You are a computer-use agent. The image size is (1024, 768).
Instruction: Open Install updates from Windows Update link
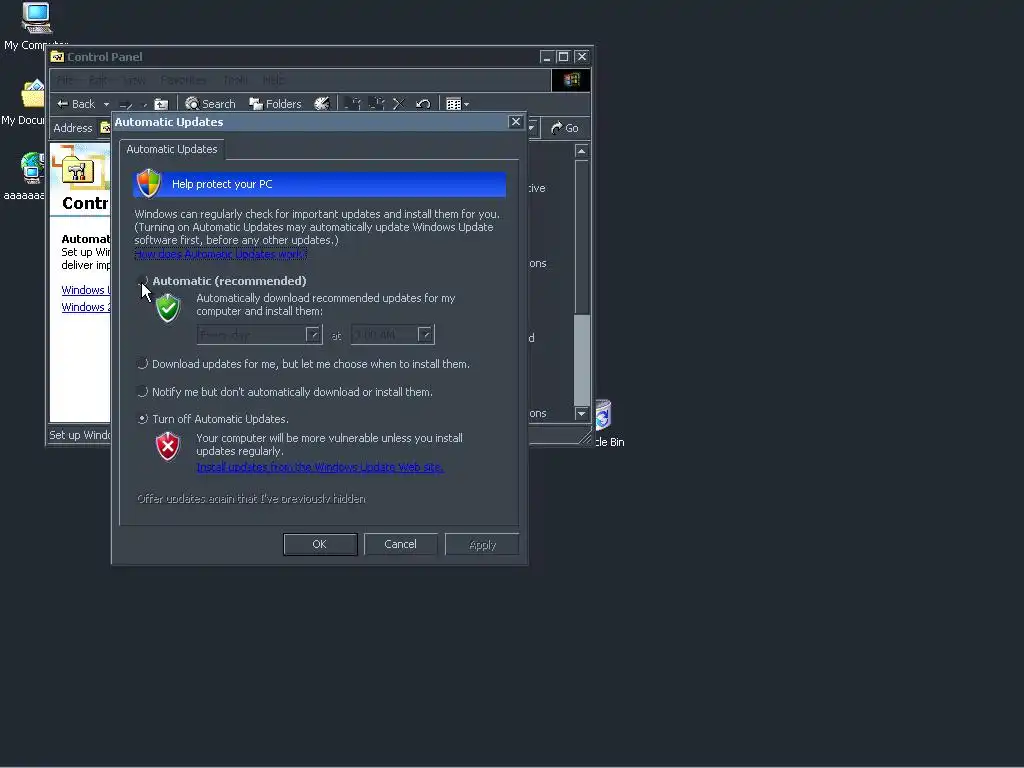point(320,467)
